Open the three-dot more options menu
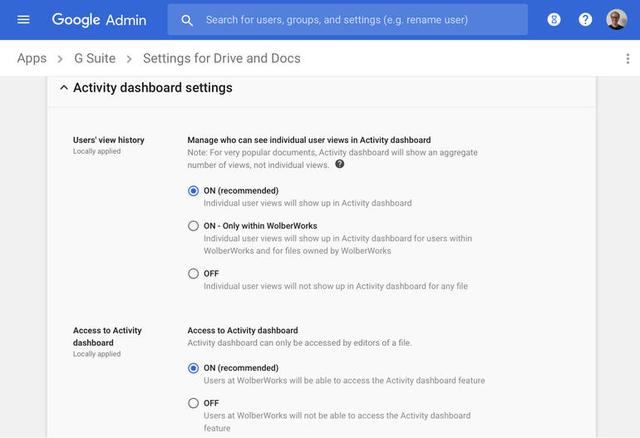640x438 pixels. (627, 59)
